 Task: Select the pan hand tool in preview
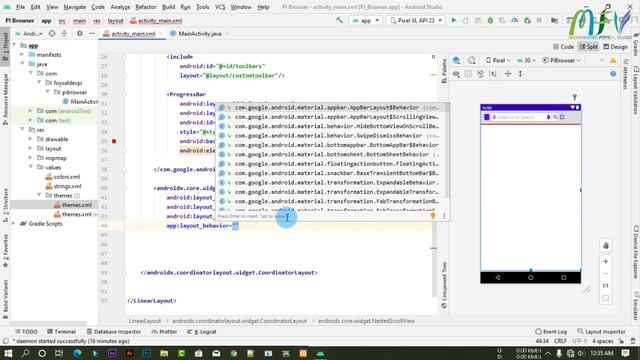[606, 245]
